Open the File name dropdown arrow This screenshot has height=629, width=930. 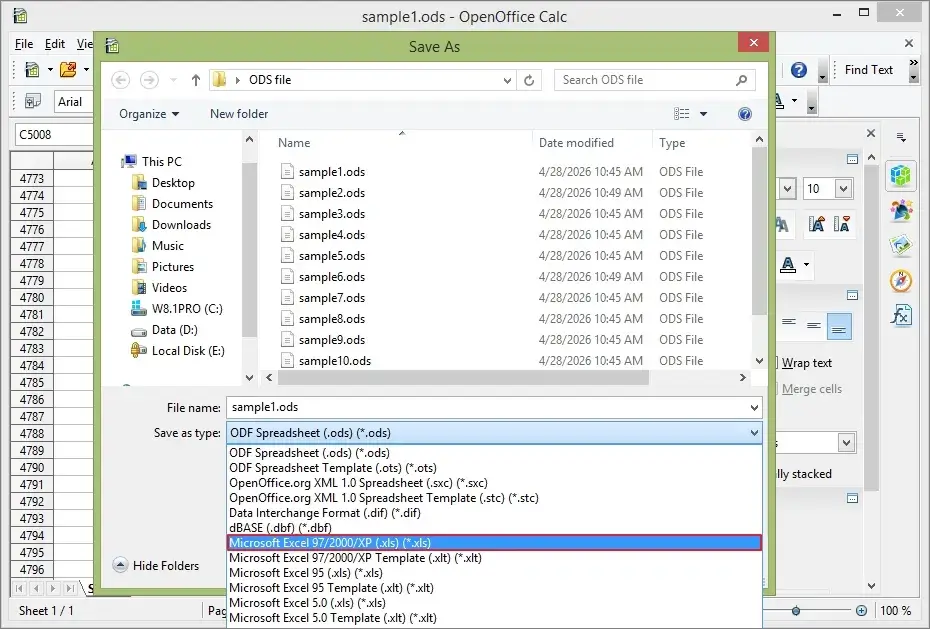754,408
